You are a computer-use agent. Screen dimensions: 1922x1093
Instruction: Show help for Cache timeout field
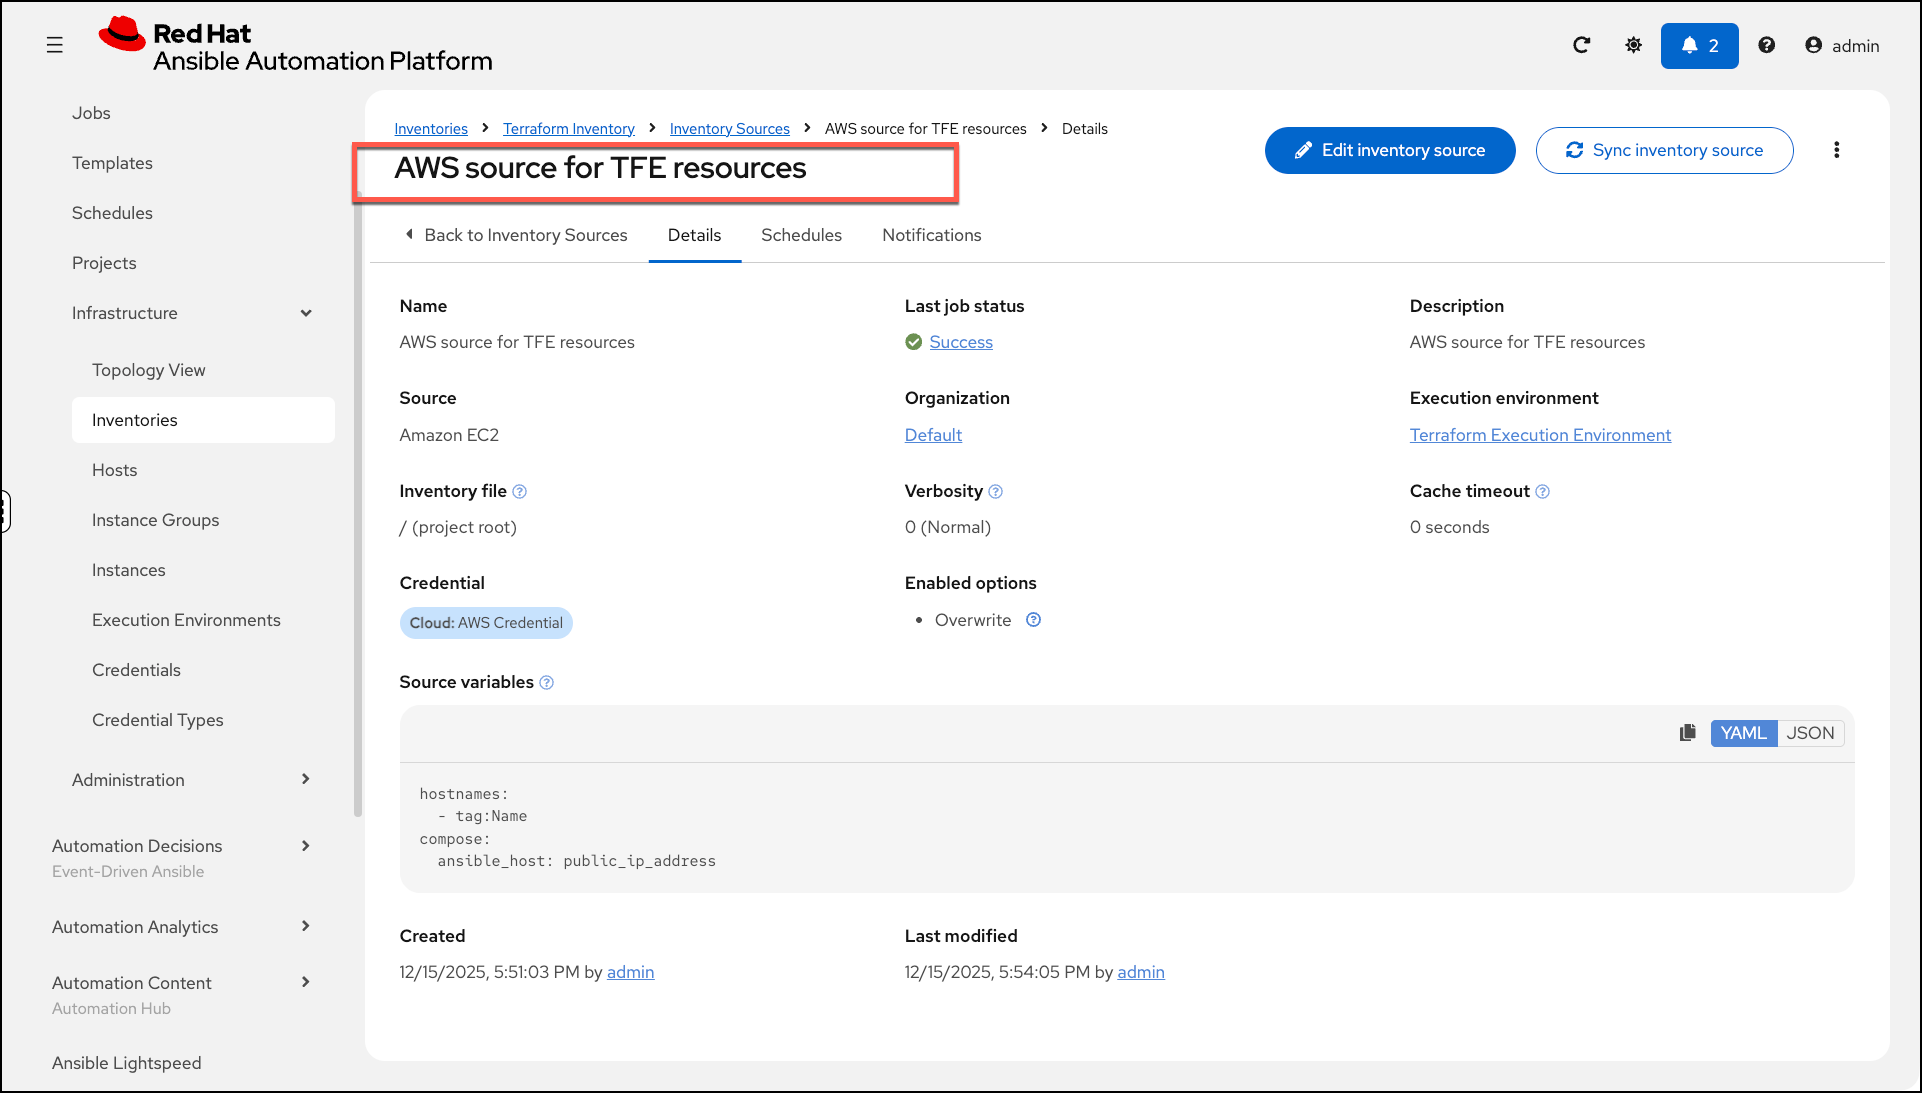(1542, 491)
